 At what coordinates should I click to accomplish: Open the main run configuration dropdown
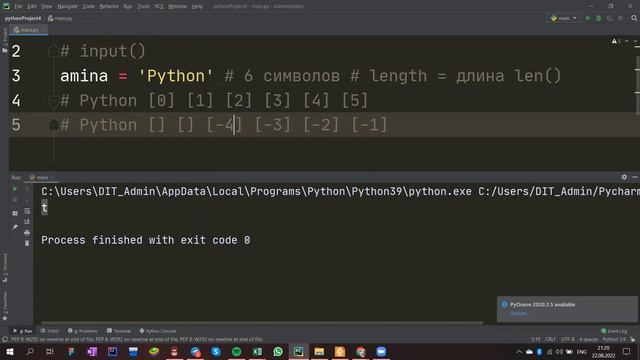point(563,18)
